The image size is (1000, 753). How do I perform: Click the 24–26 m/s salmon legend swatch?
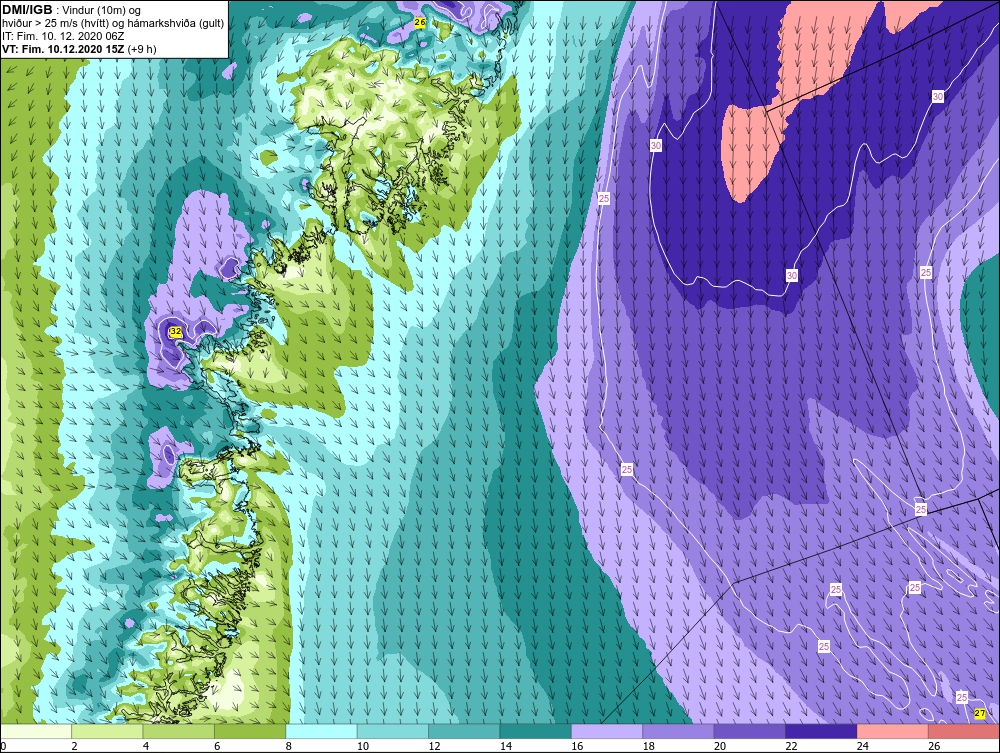coord(893,731)
